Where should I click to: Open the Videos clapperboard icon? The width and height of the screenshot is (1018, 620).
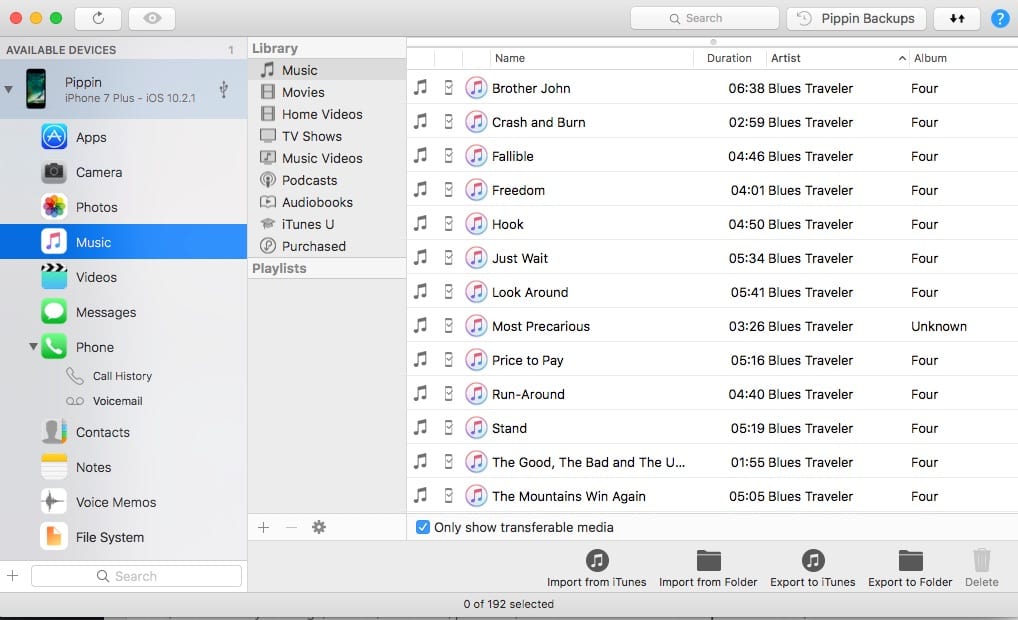(54, 277)
